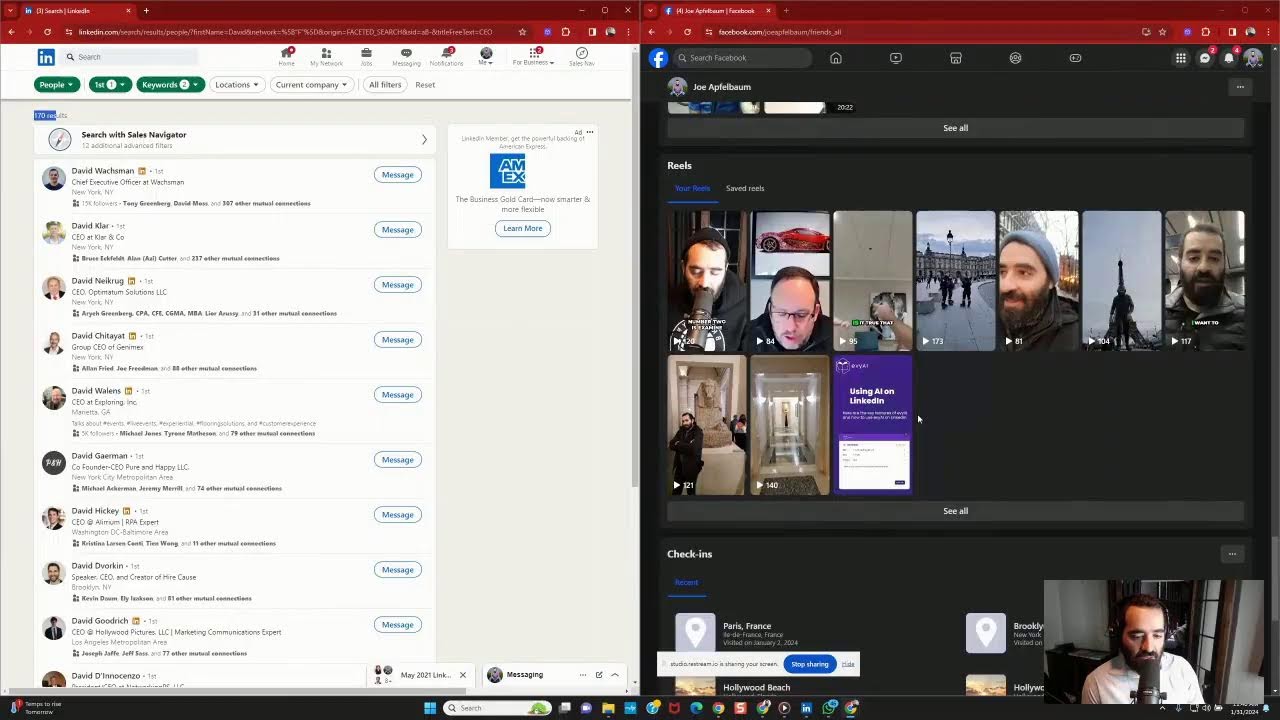Click the Facebook logo
Image resolution: width=1280 pixels, height=720 pixels.
point(658,58)
